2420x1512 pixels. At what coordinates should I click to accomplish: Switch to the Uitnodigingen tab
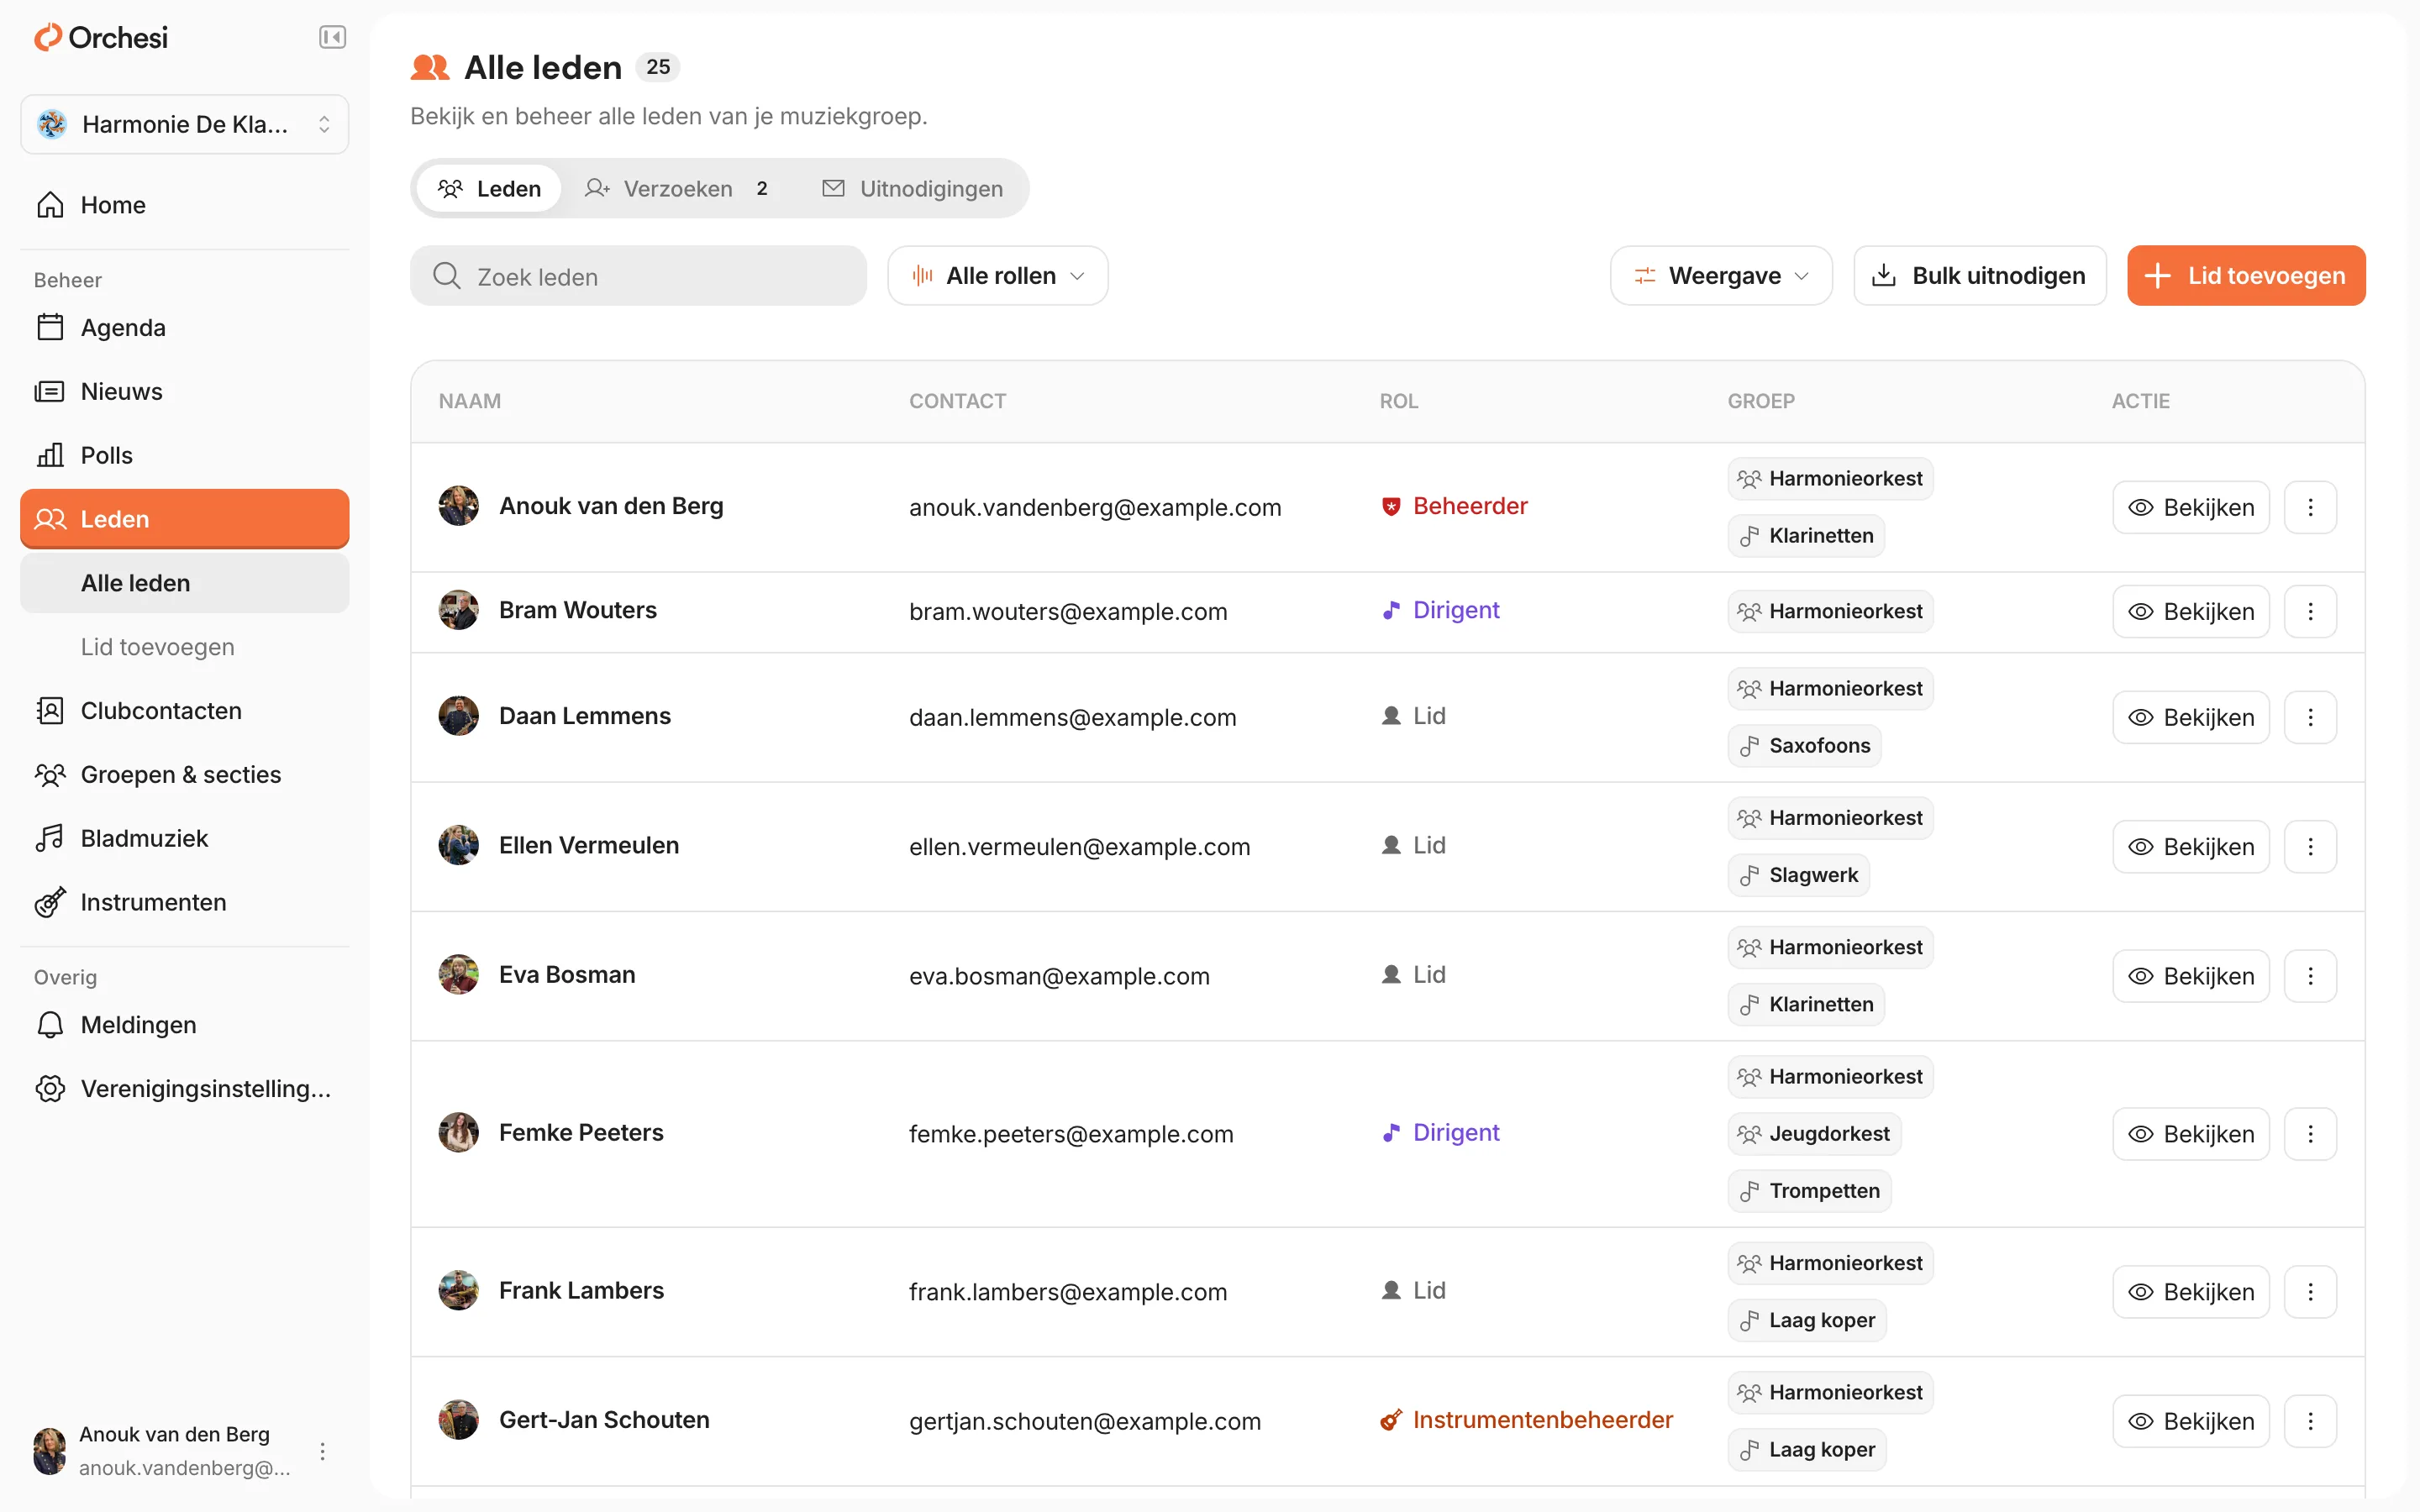(x=912, y=189)
